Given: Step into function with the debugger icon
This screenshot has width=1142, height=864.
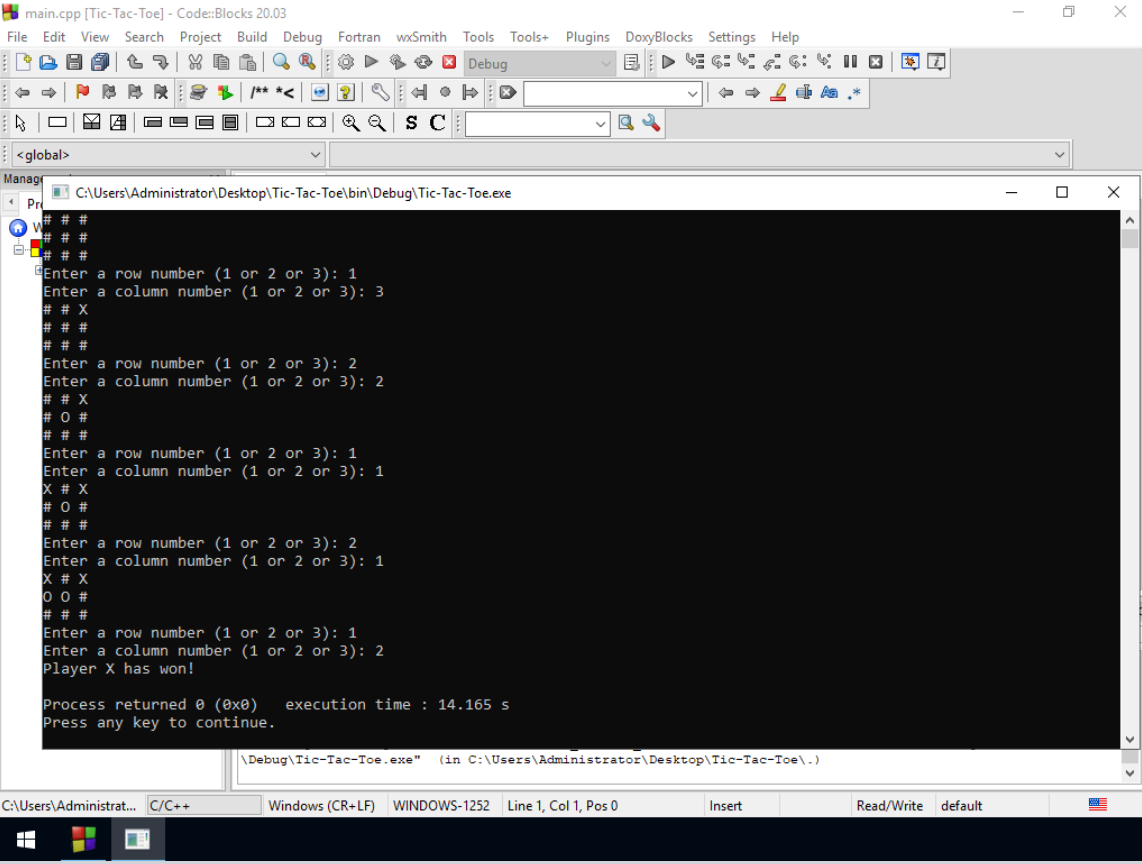Looking at the screenshot, I should coord(746,63).
